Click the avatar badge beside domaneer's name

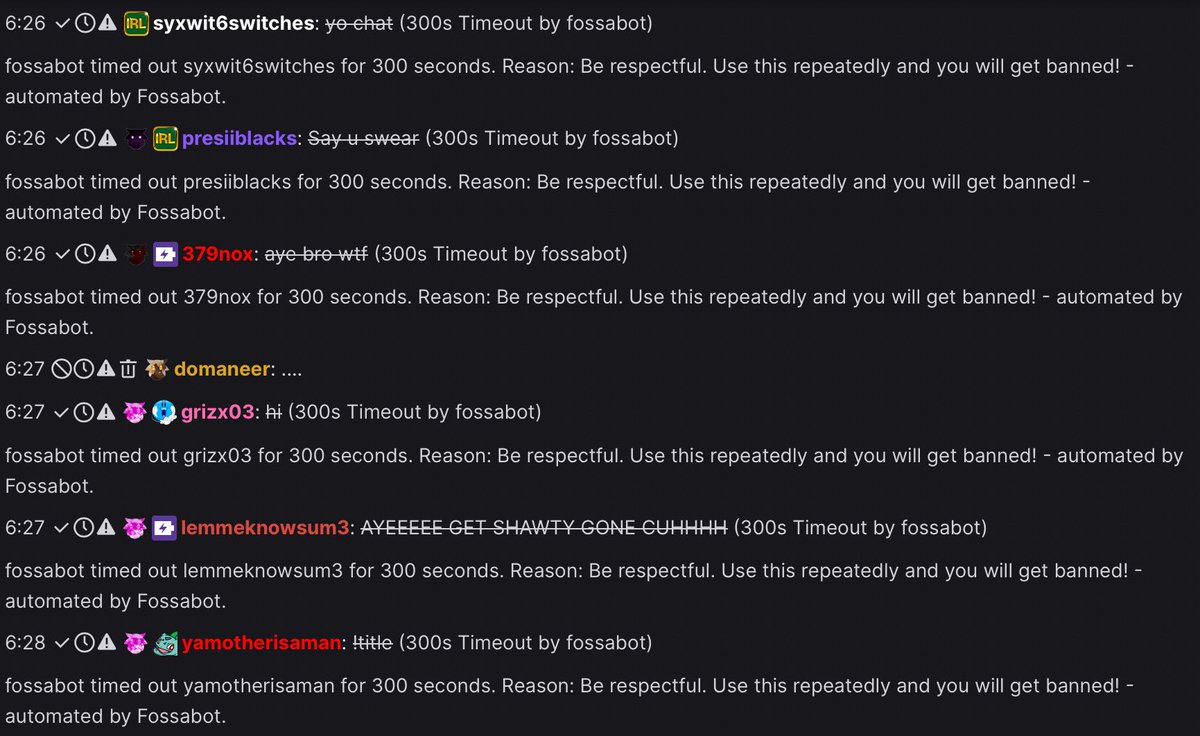[156, 369]
